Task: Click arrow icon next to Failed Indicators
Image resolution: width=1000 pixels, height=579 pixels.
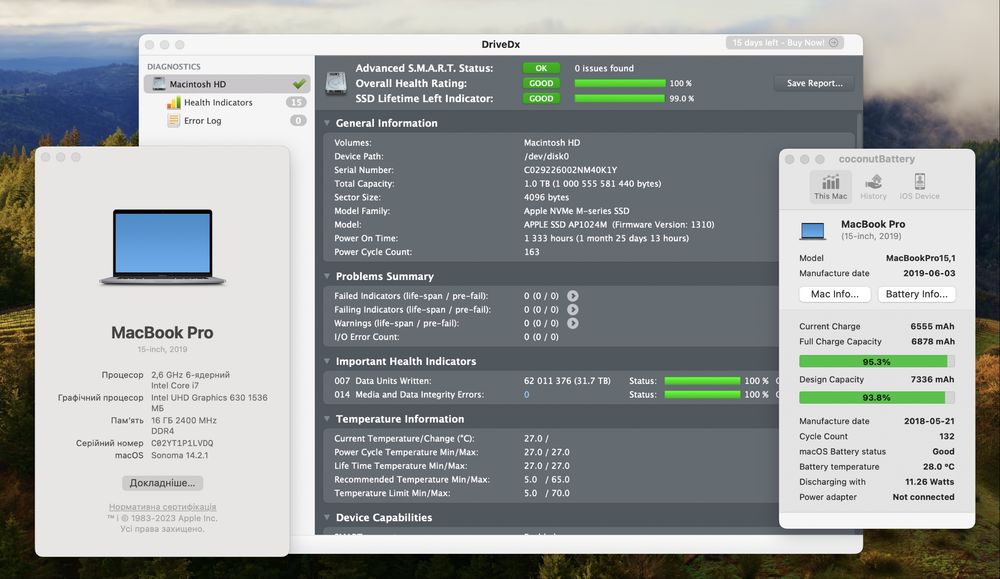Action: [x=573, y=296]
